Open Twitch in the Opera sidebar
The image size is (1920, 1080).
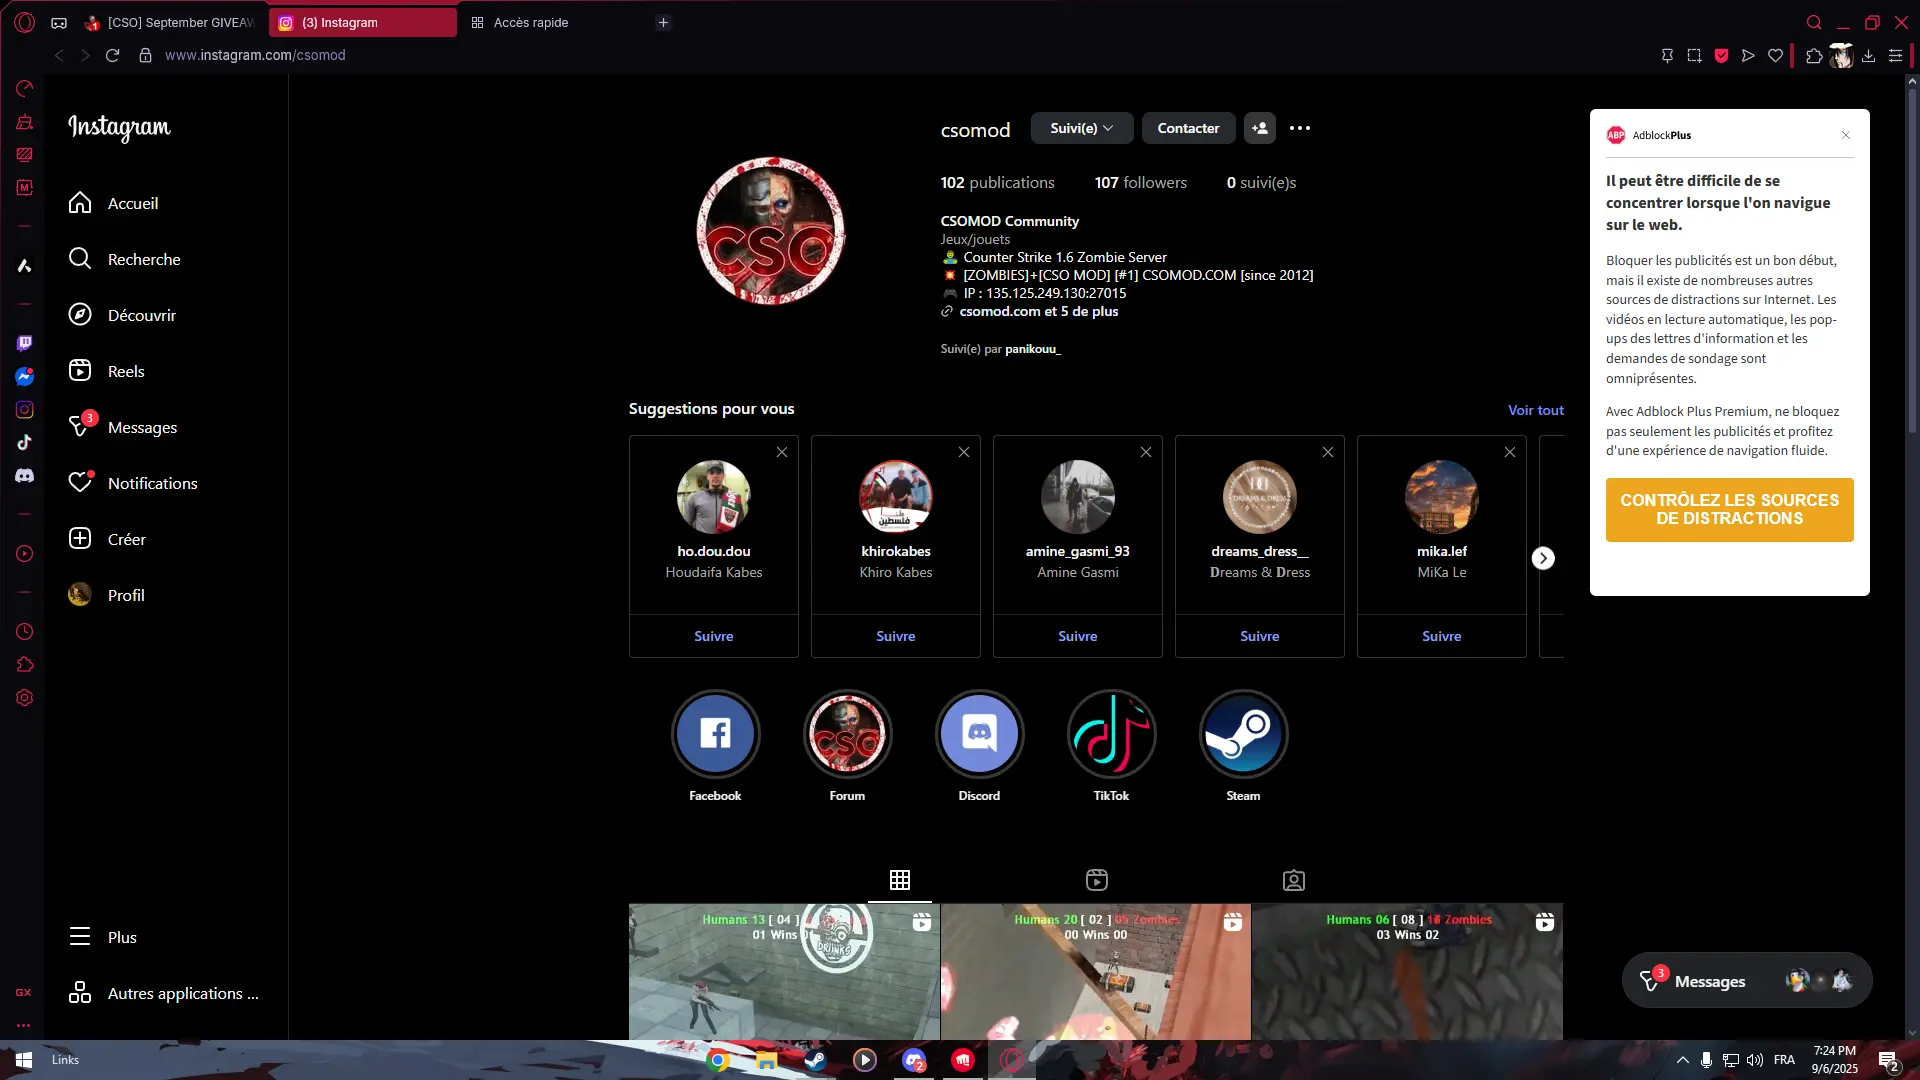[x=25, y=343]
